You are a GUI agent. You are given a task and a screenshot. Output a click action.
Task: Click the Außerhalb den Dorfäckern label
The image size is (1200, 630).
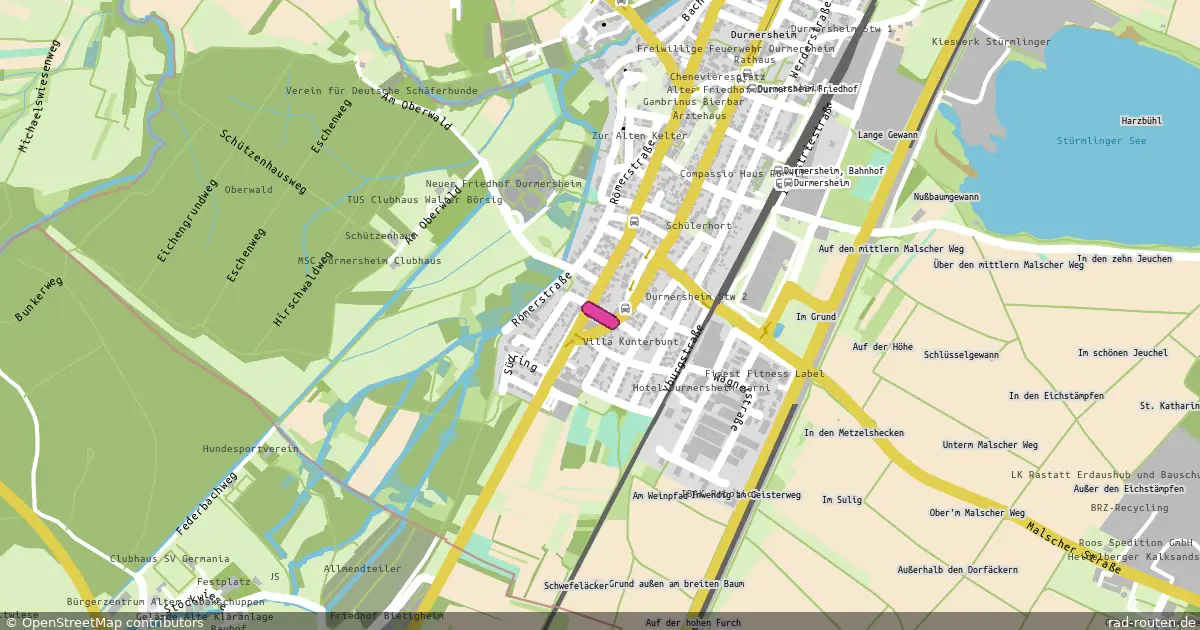click(957, 570)
